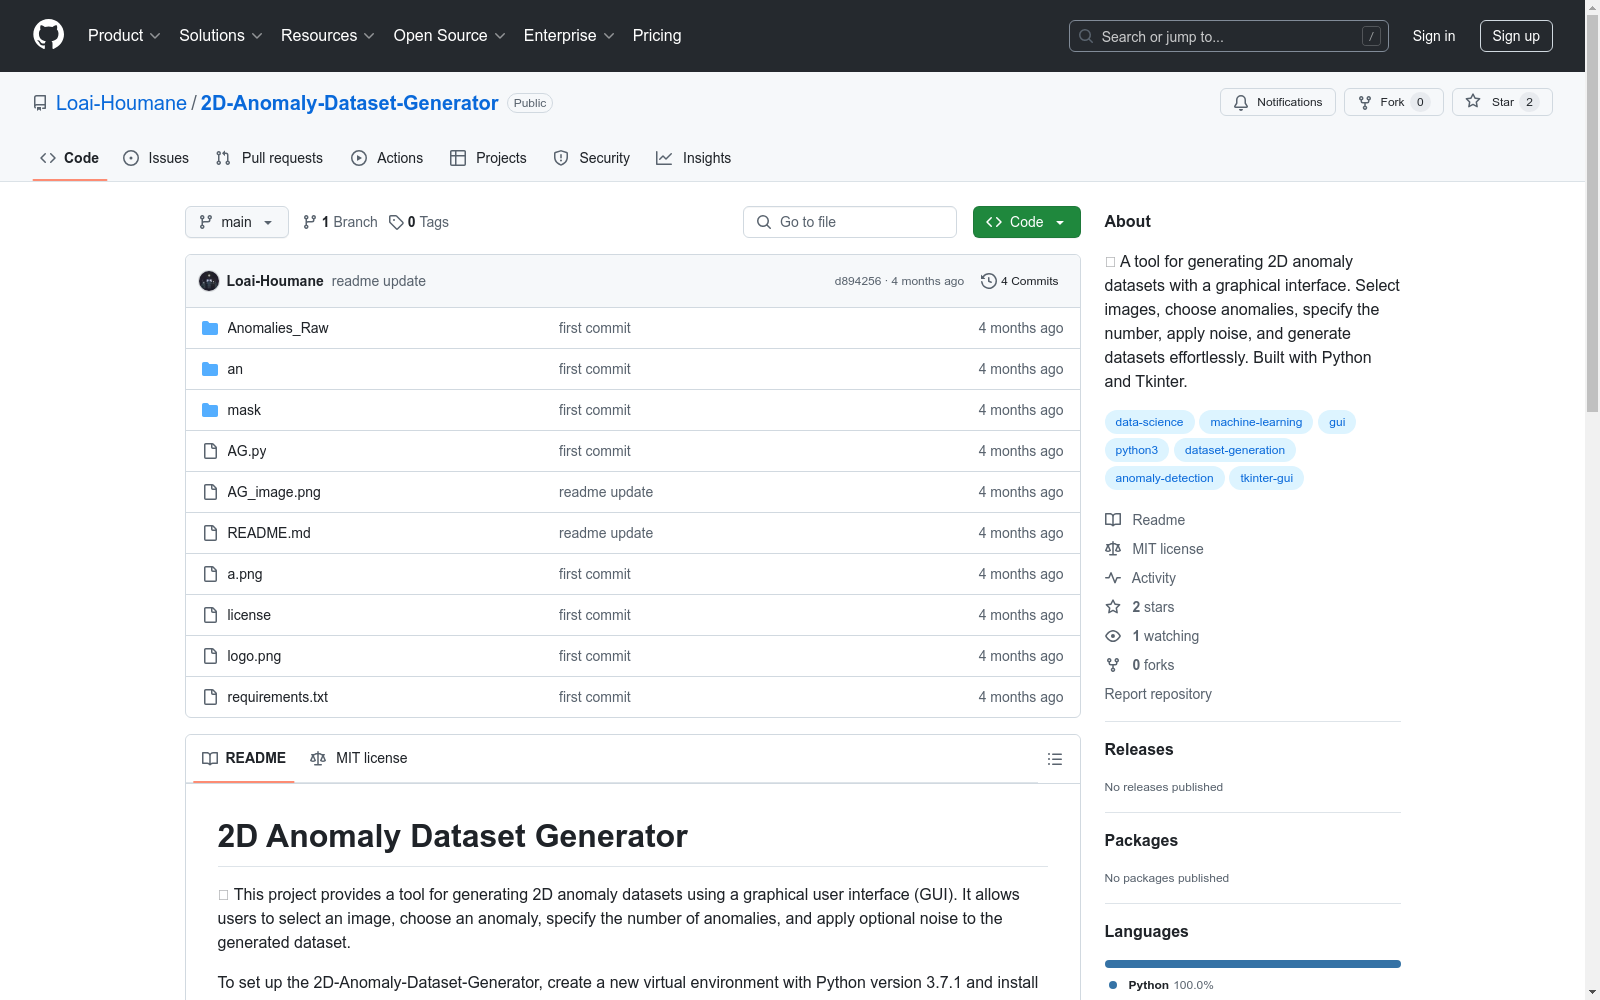Image resolution: width=1600 pixels, height=1000 pixels.
Task: Click the fork icon beside 0 forks
Action: 1113,665
